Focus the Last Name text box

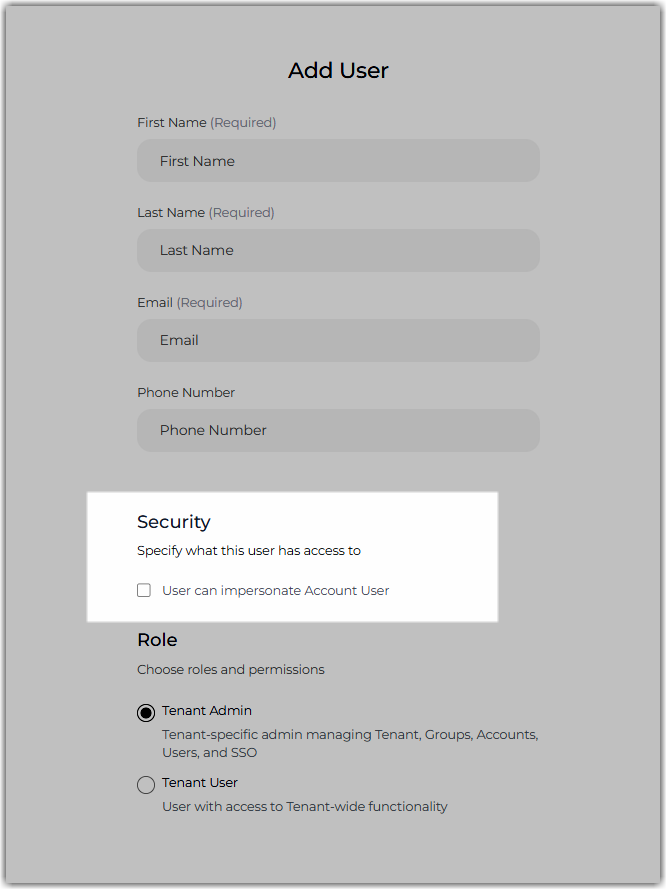(x=338, y=250)
